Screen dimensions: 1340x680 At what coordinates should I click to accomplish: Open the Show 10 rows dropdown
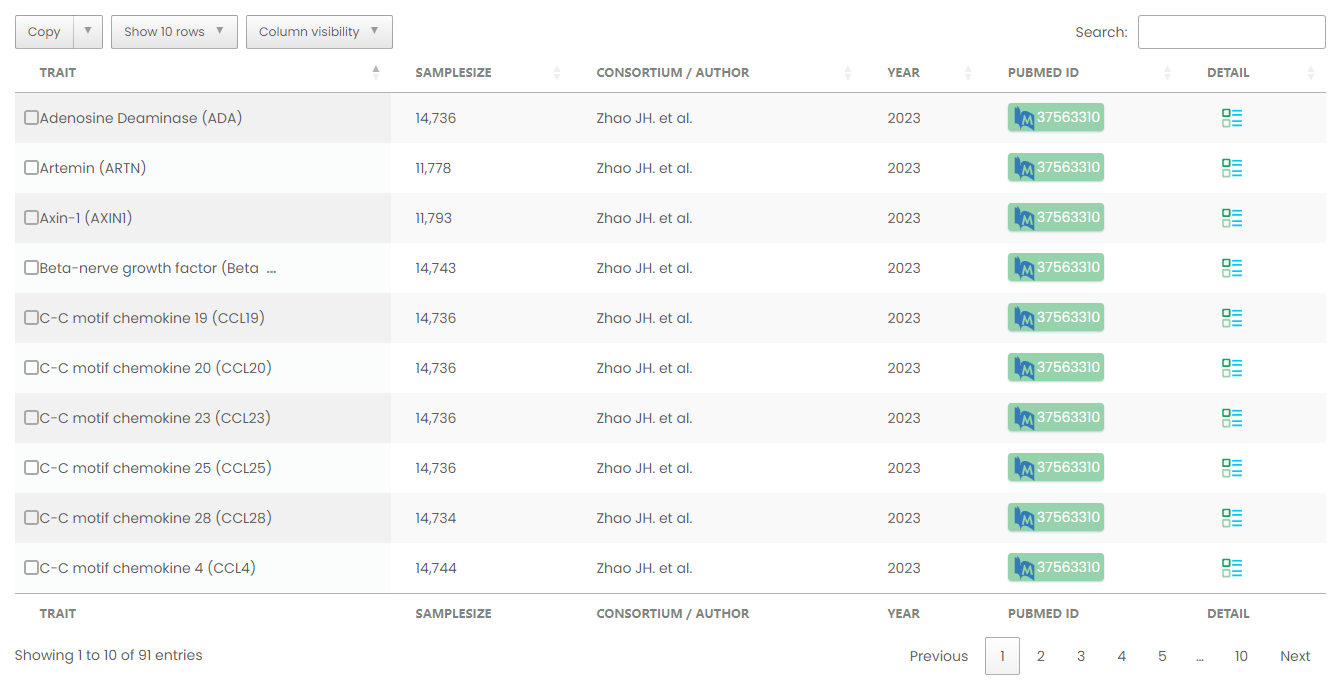pos(174,32)
